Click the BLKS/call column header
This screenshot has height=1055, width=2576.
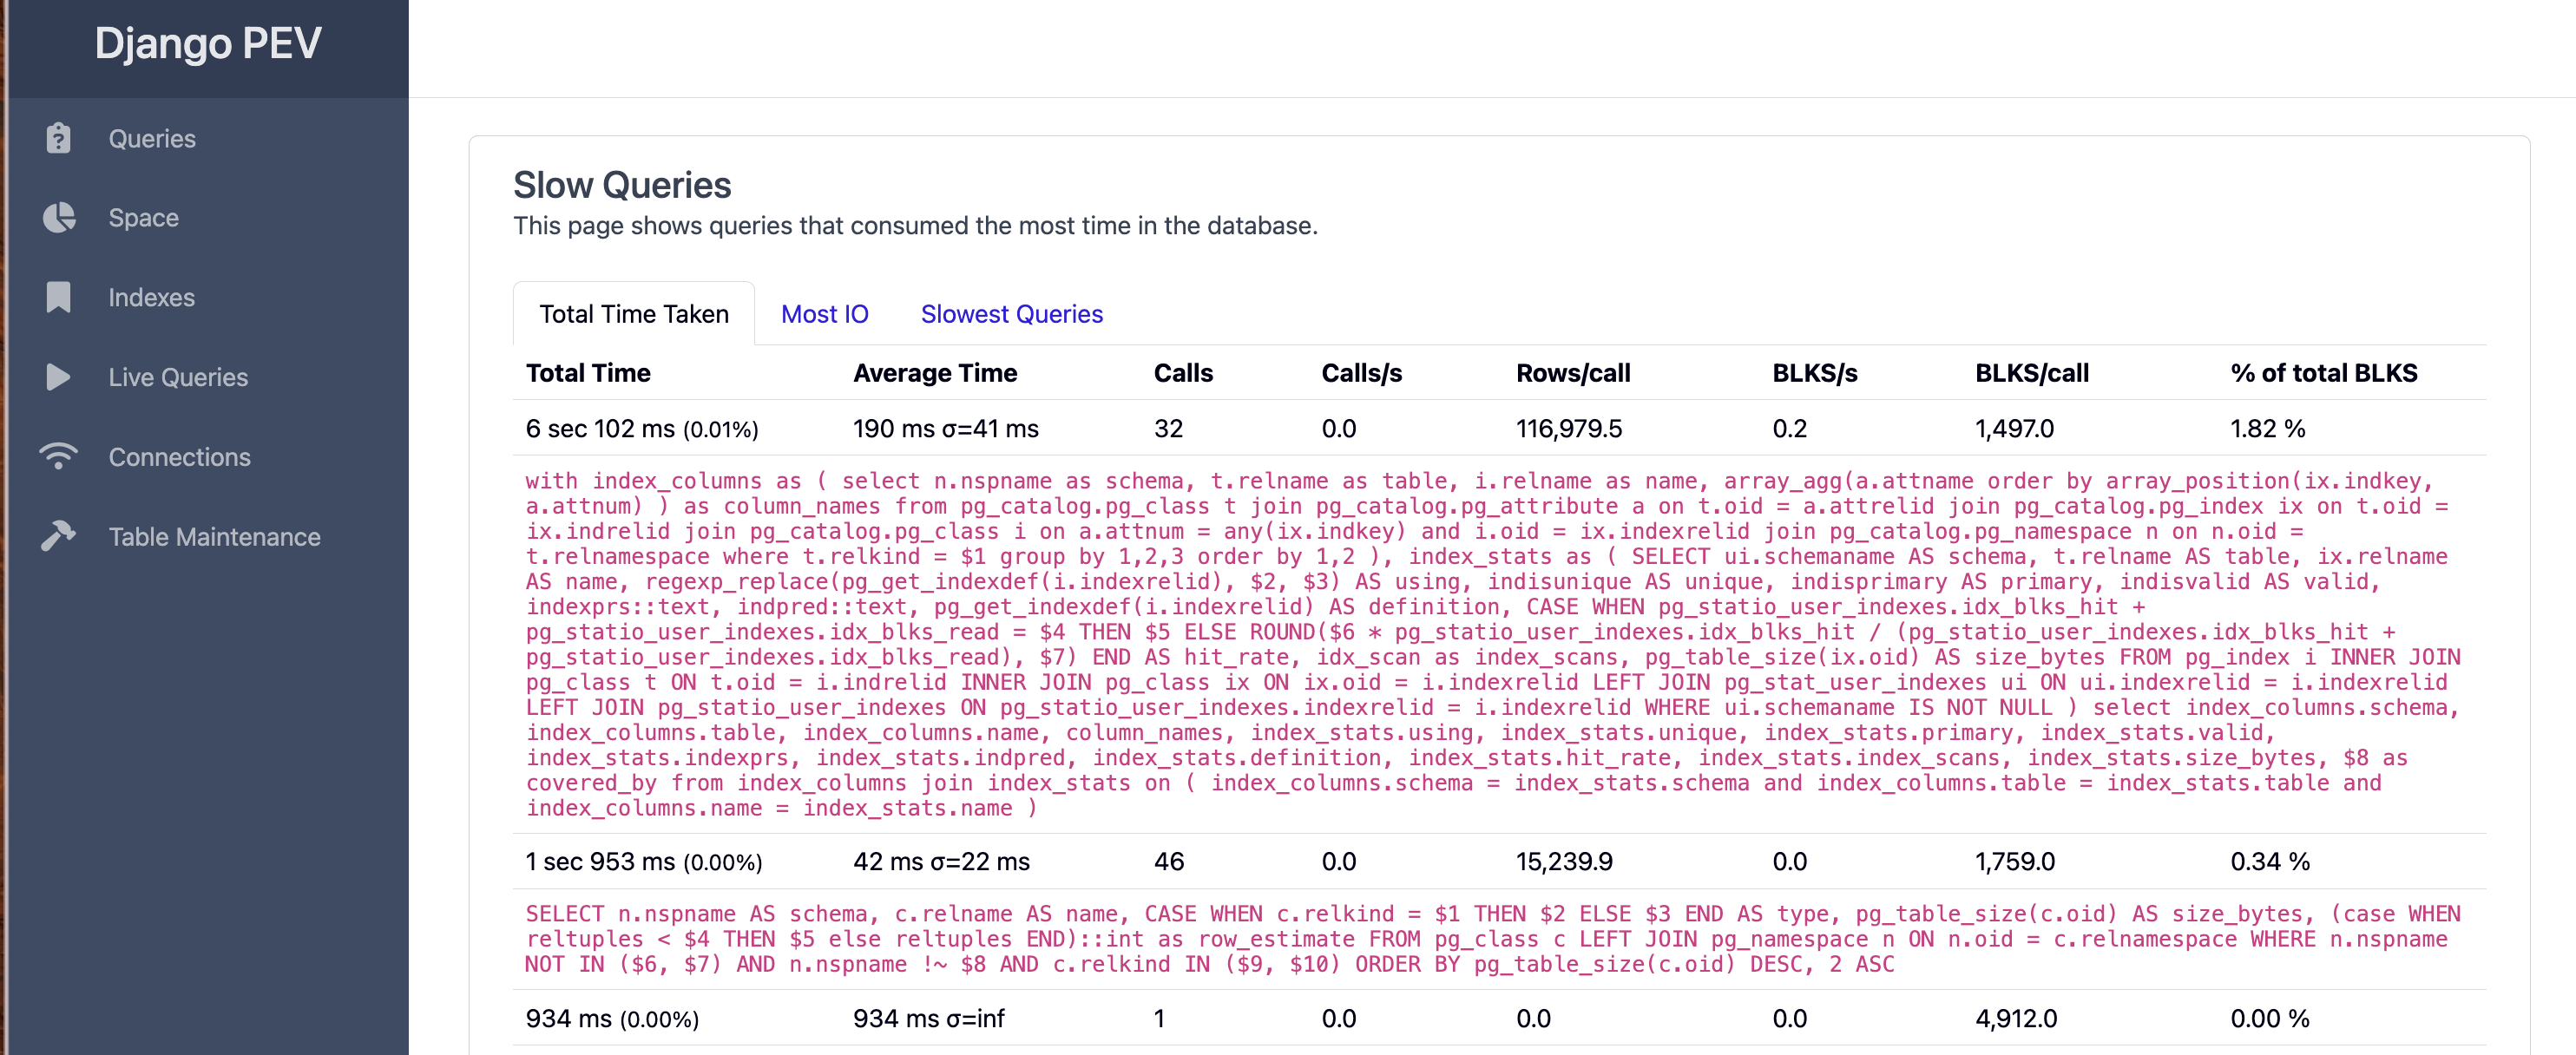pos(2032,373)
